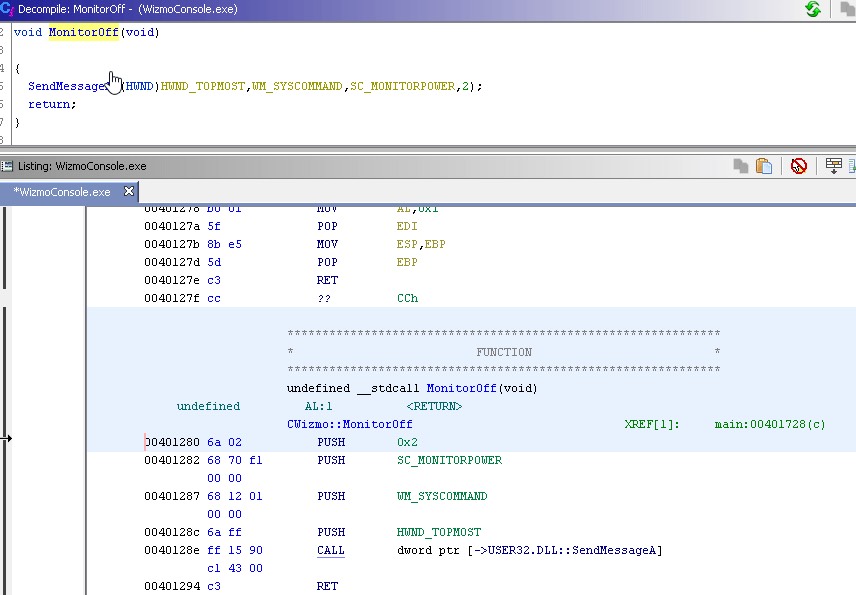Click the Listing panel icon beside the title
Viewport: 856px width, 595px height.
click(x=7, y=166)
